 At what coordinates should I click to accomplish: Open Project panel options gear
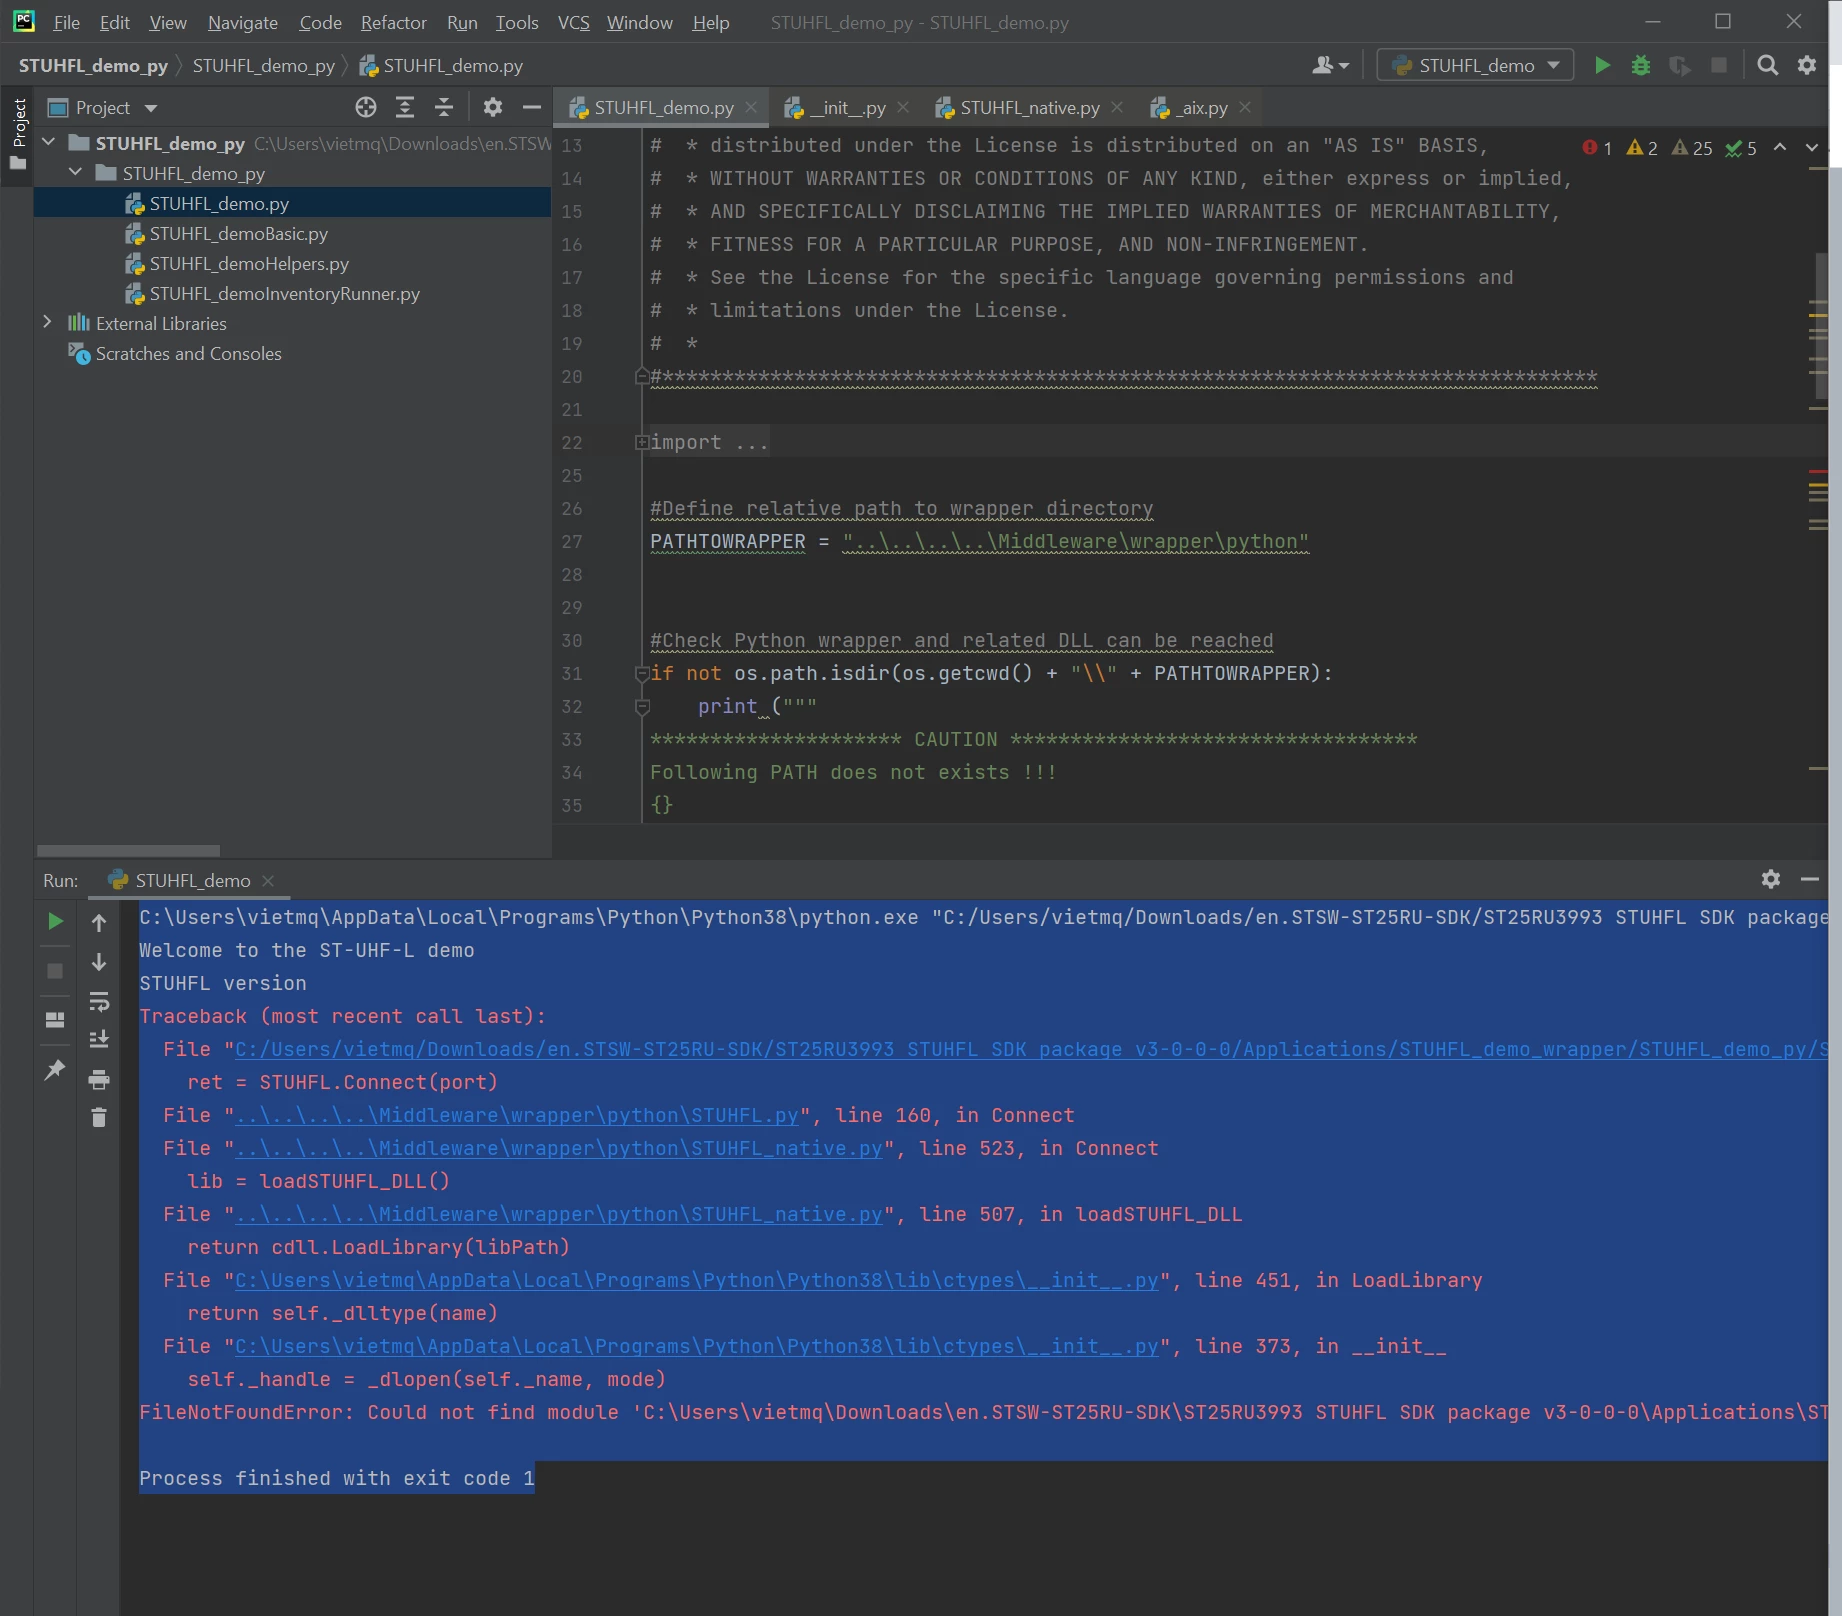pyautogui.click(x=493, y=107)
